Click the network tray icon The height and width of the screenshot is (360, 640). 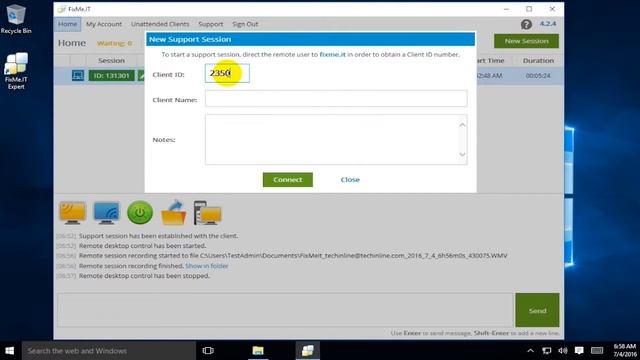pos(547,351)
